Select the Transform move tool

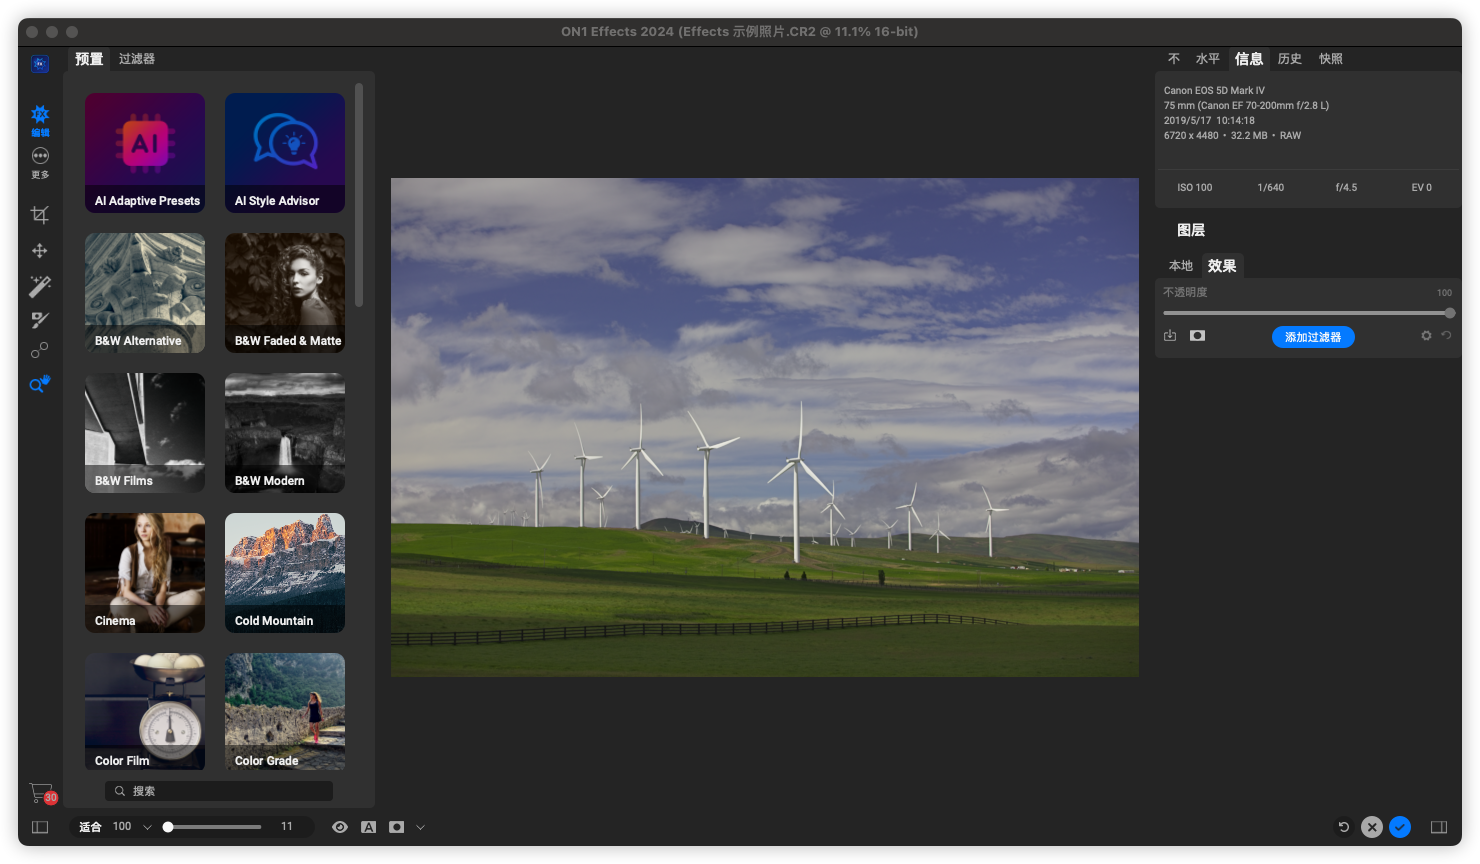[39, 251]
